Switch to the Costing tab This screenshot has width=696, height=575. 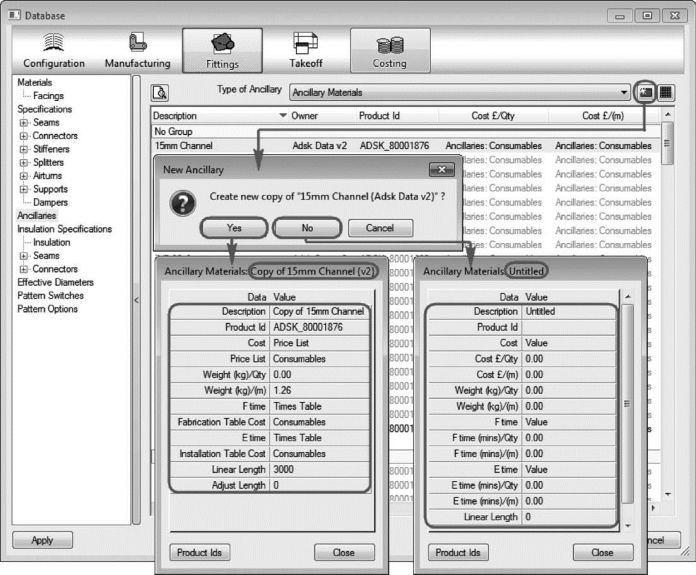point(390,51)
